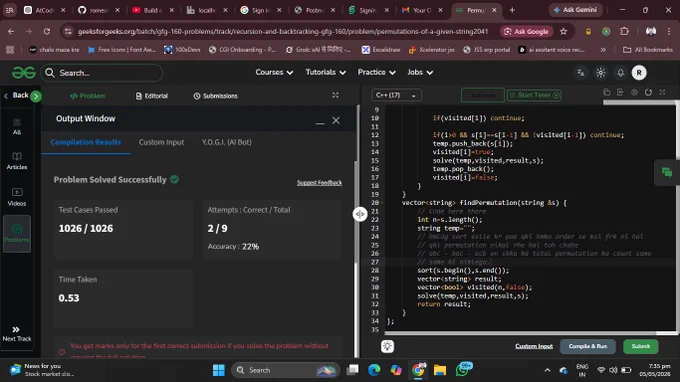Bookmark this page with the star icon
This screenshot has width=680, height=382.
[563, 31]
